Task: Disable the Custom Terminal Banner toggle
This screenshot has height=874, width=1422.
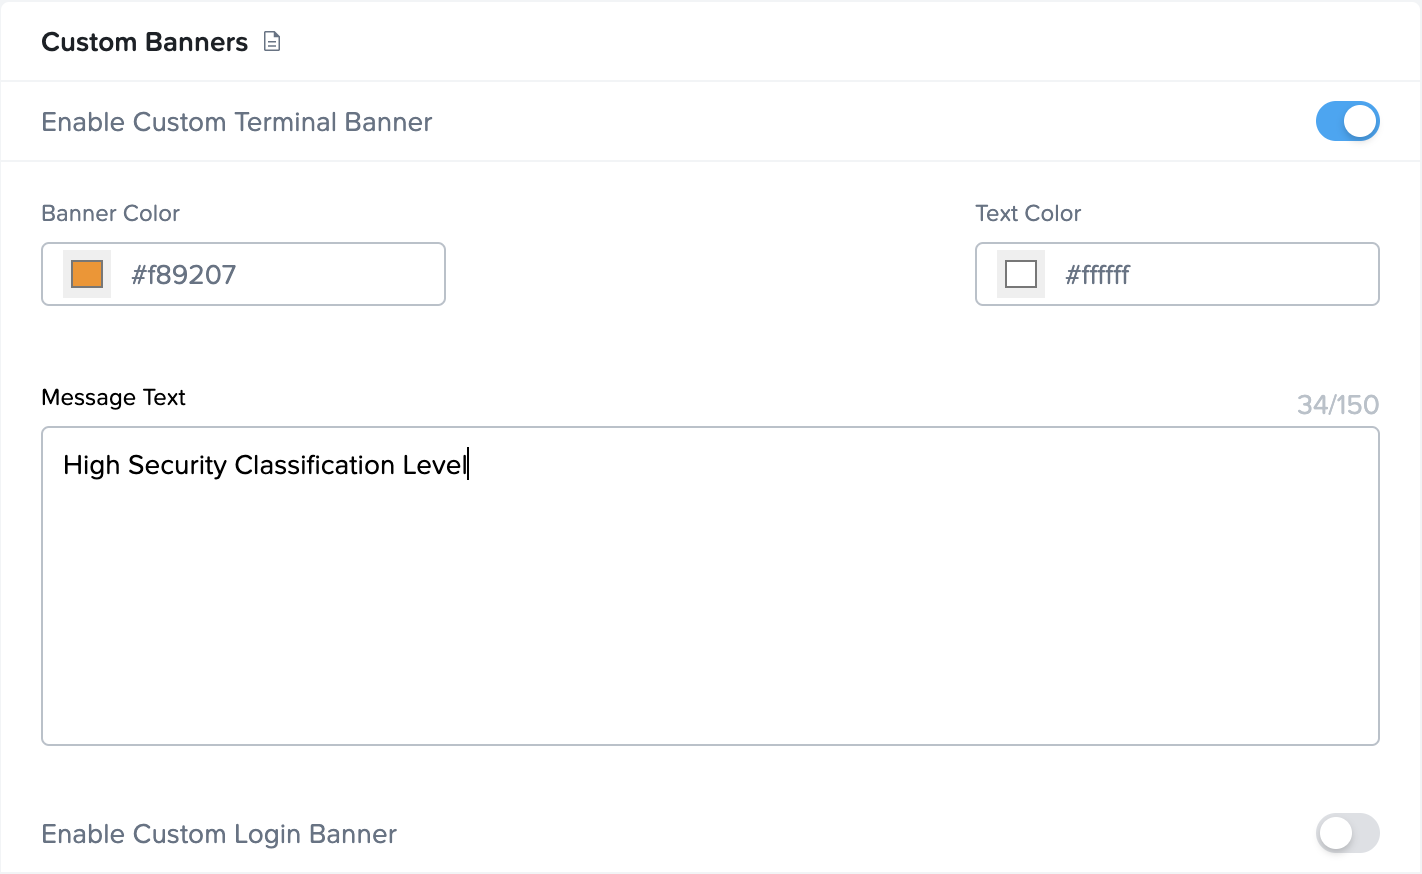Action: 1347,121
